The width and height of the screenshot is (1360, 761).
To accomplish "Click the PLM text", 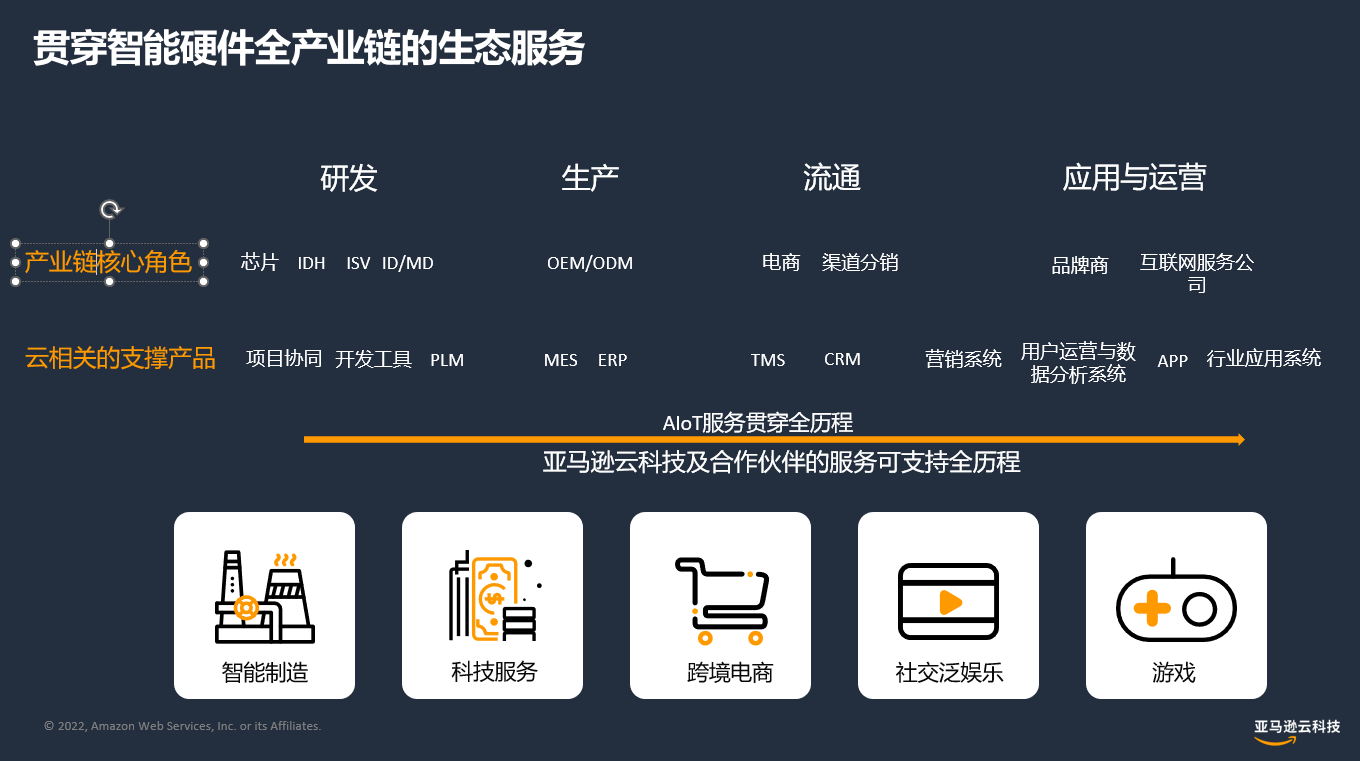I will (x=447, y=360).
